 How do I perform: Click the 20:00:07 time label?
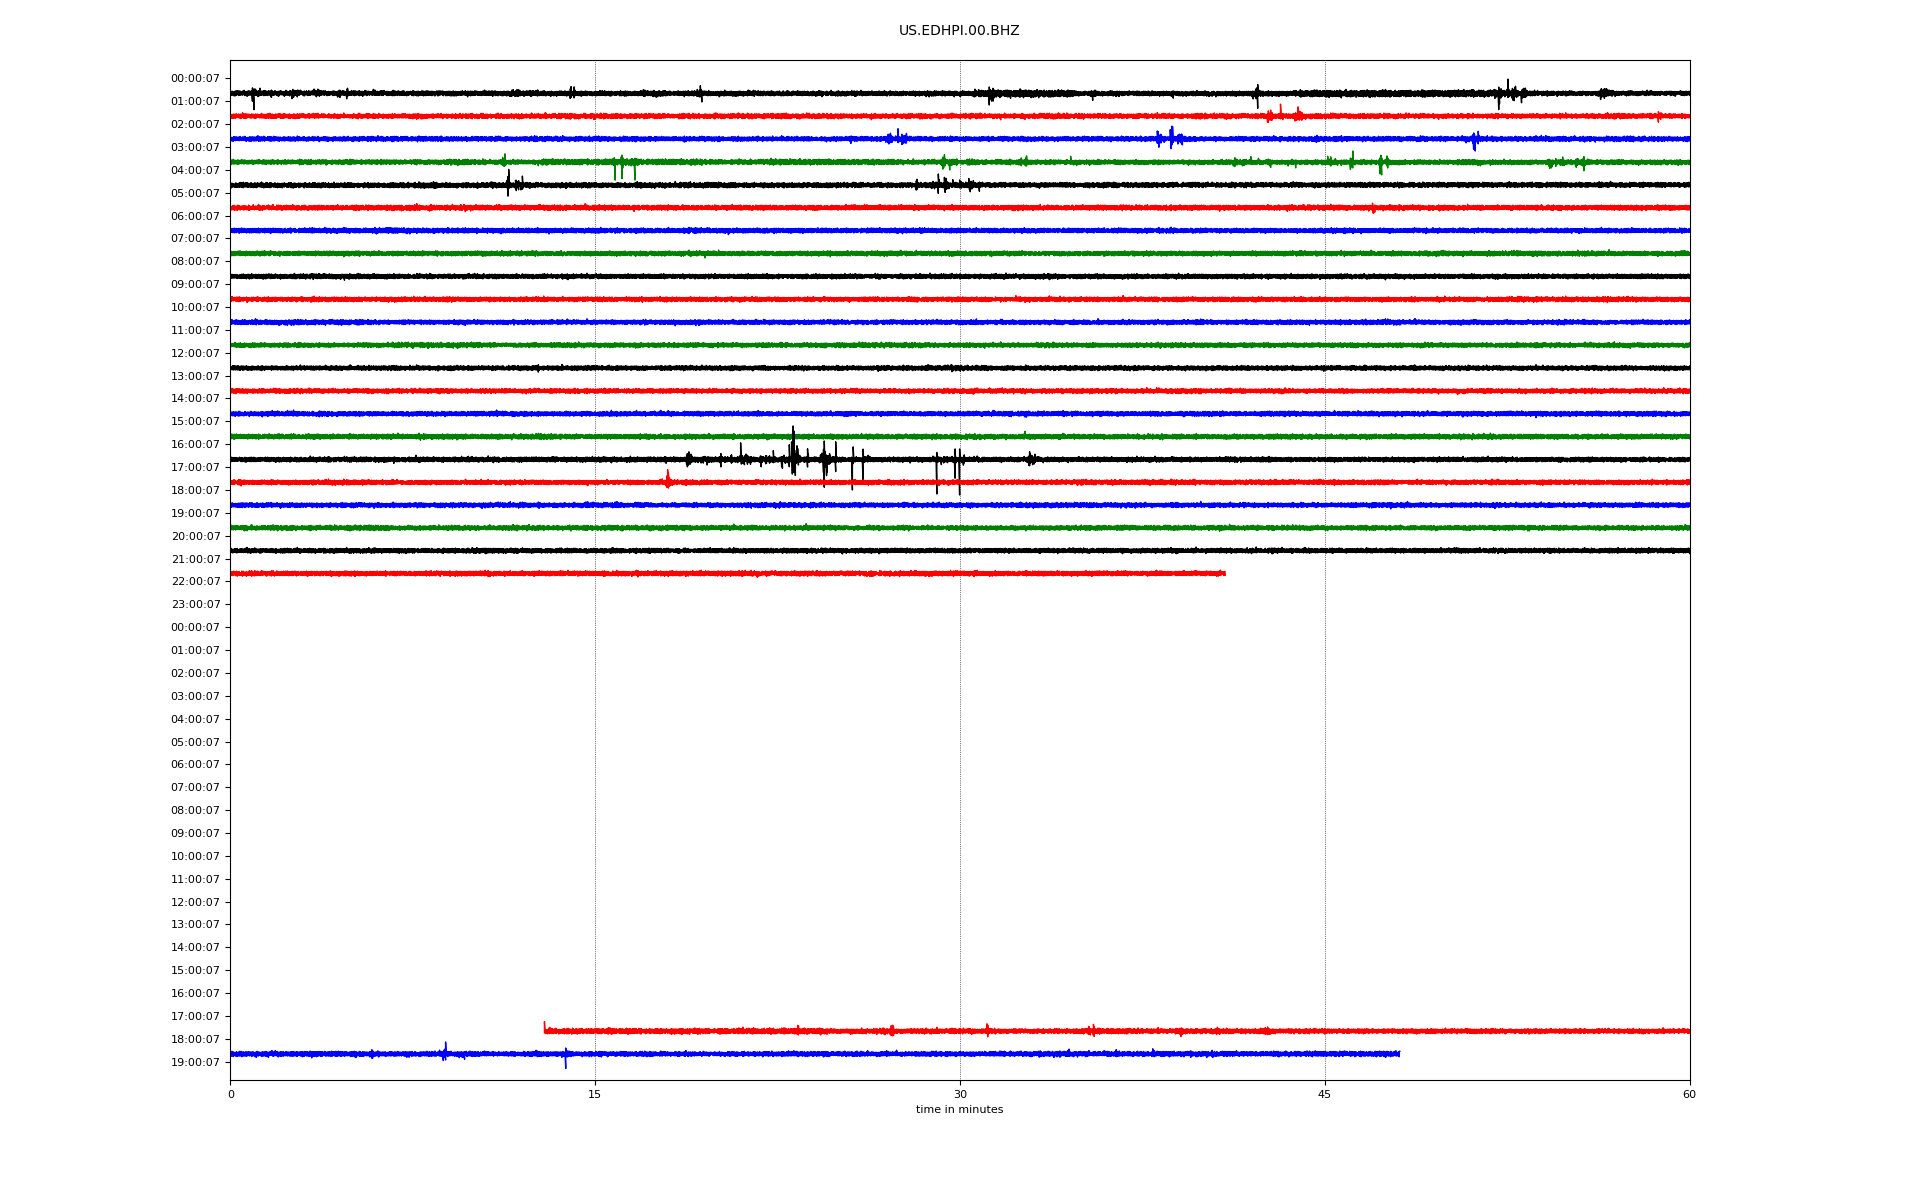coord(195,536)
